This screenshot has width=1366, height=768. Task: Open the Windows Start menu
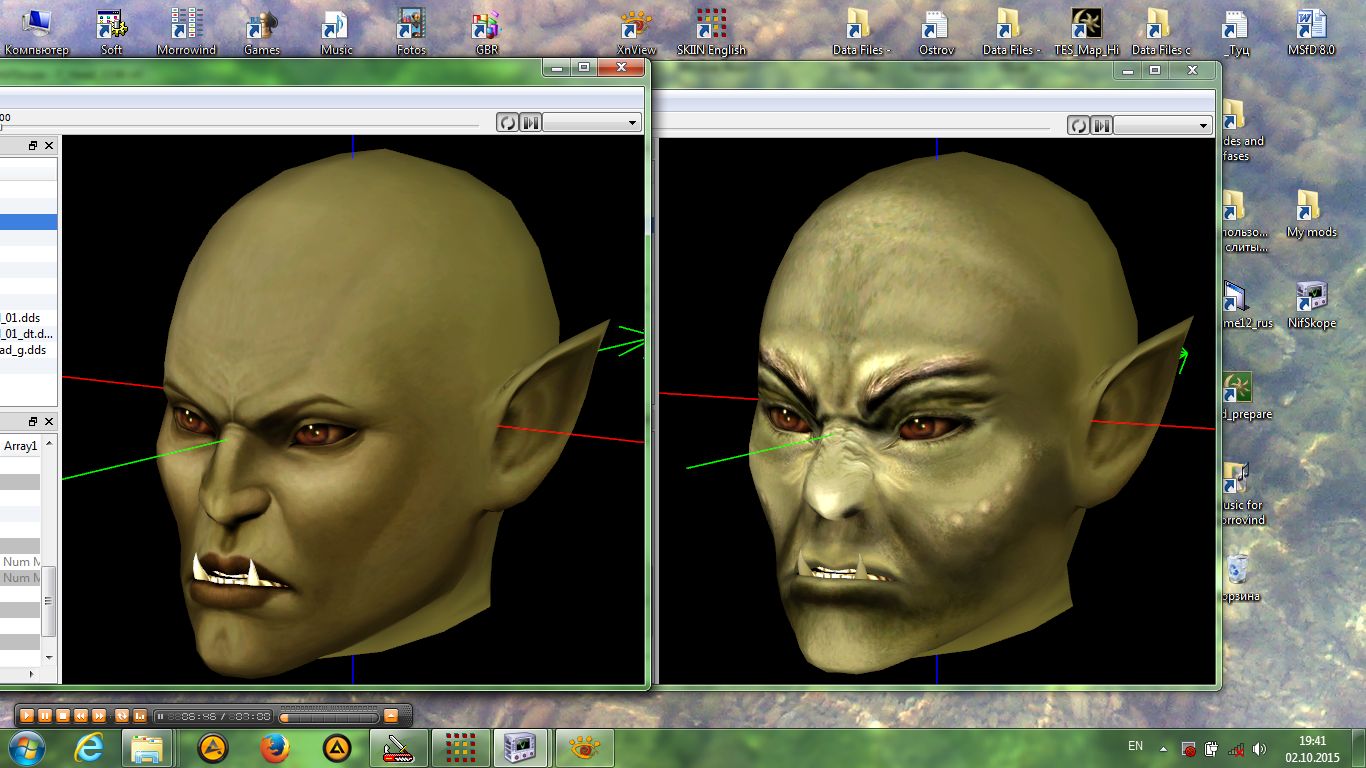(x=26, y=747)
